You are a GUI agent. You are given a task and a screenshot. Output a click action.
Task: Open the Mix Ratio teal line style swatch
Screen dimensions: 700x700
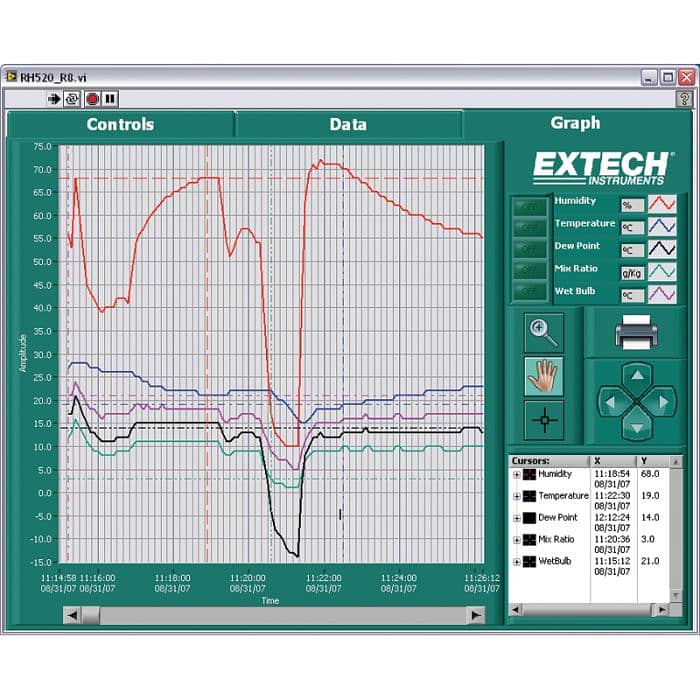662,271
